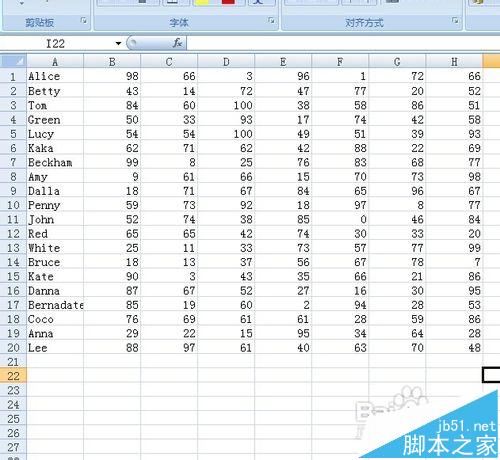The image size is (500, 460).
Task: Select column A header
Action: point(55,62)
